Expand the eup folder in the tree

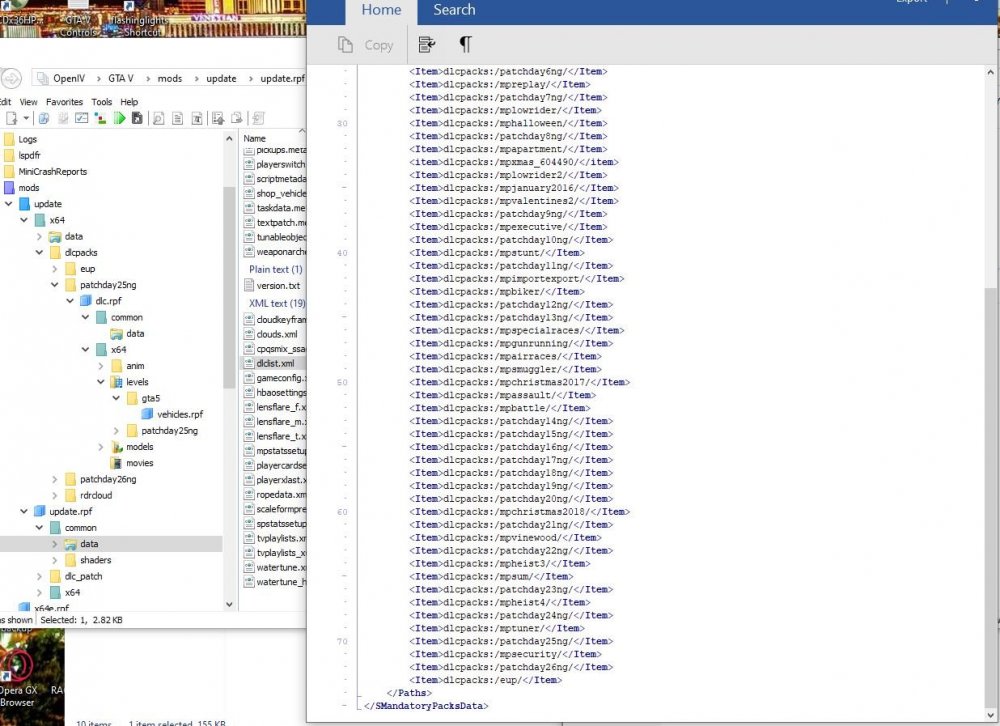click(x=54, y=269)
